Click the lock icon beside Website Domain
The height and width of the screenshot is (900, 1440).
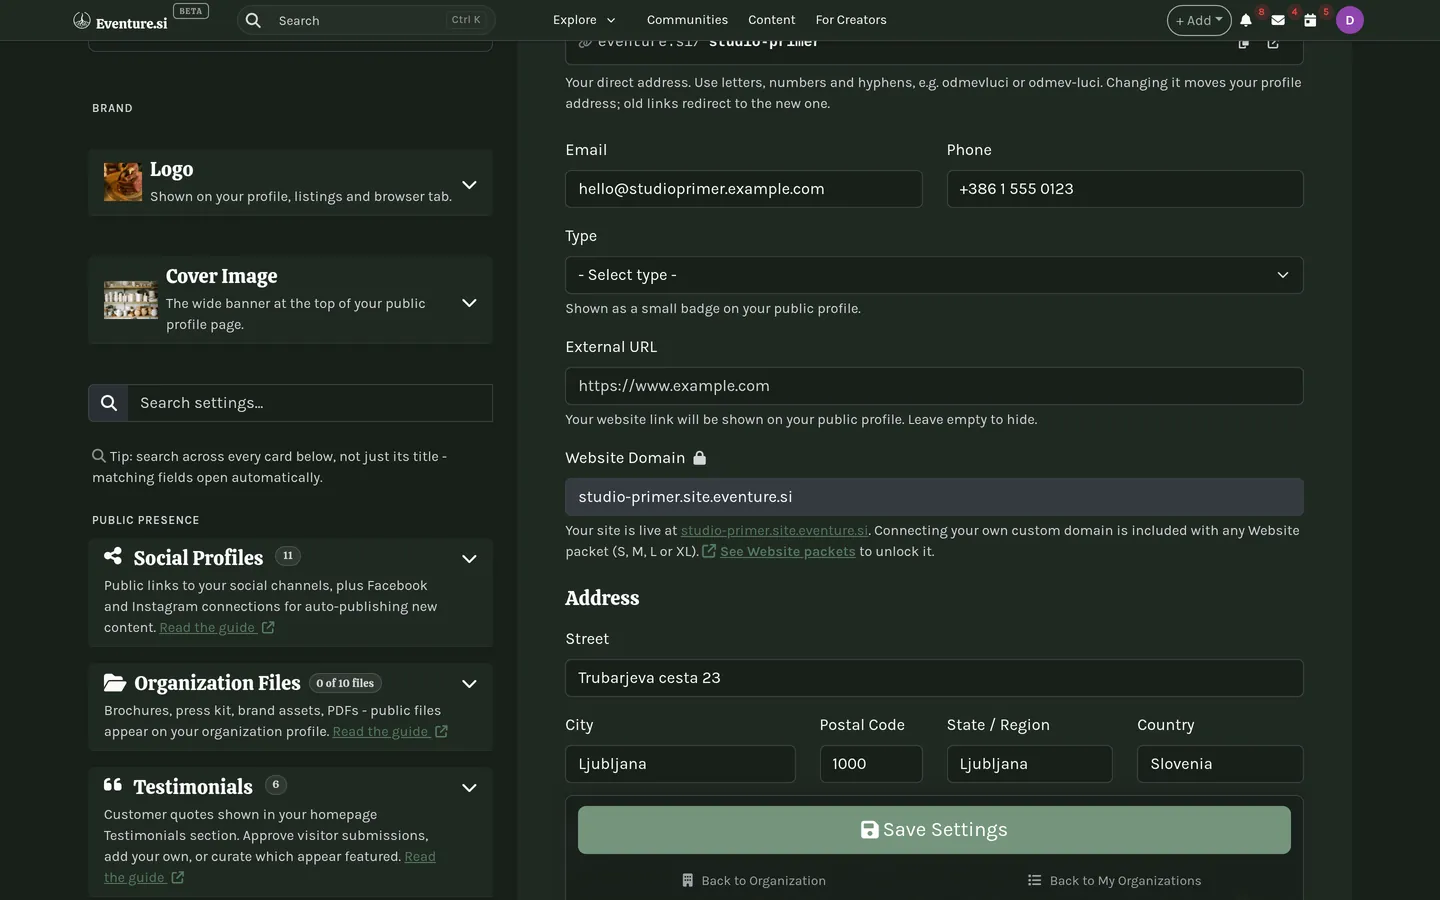[x=700, y=458]
